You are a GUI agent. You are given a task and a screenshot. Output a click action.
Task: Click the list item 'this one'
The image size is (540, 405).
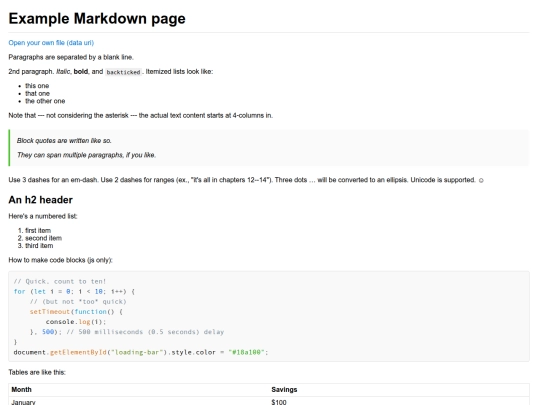(x=37, y=86)
